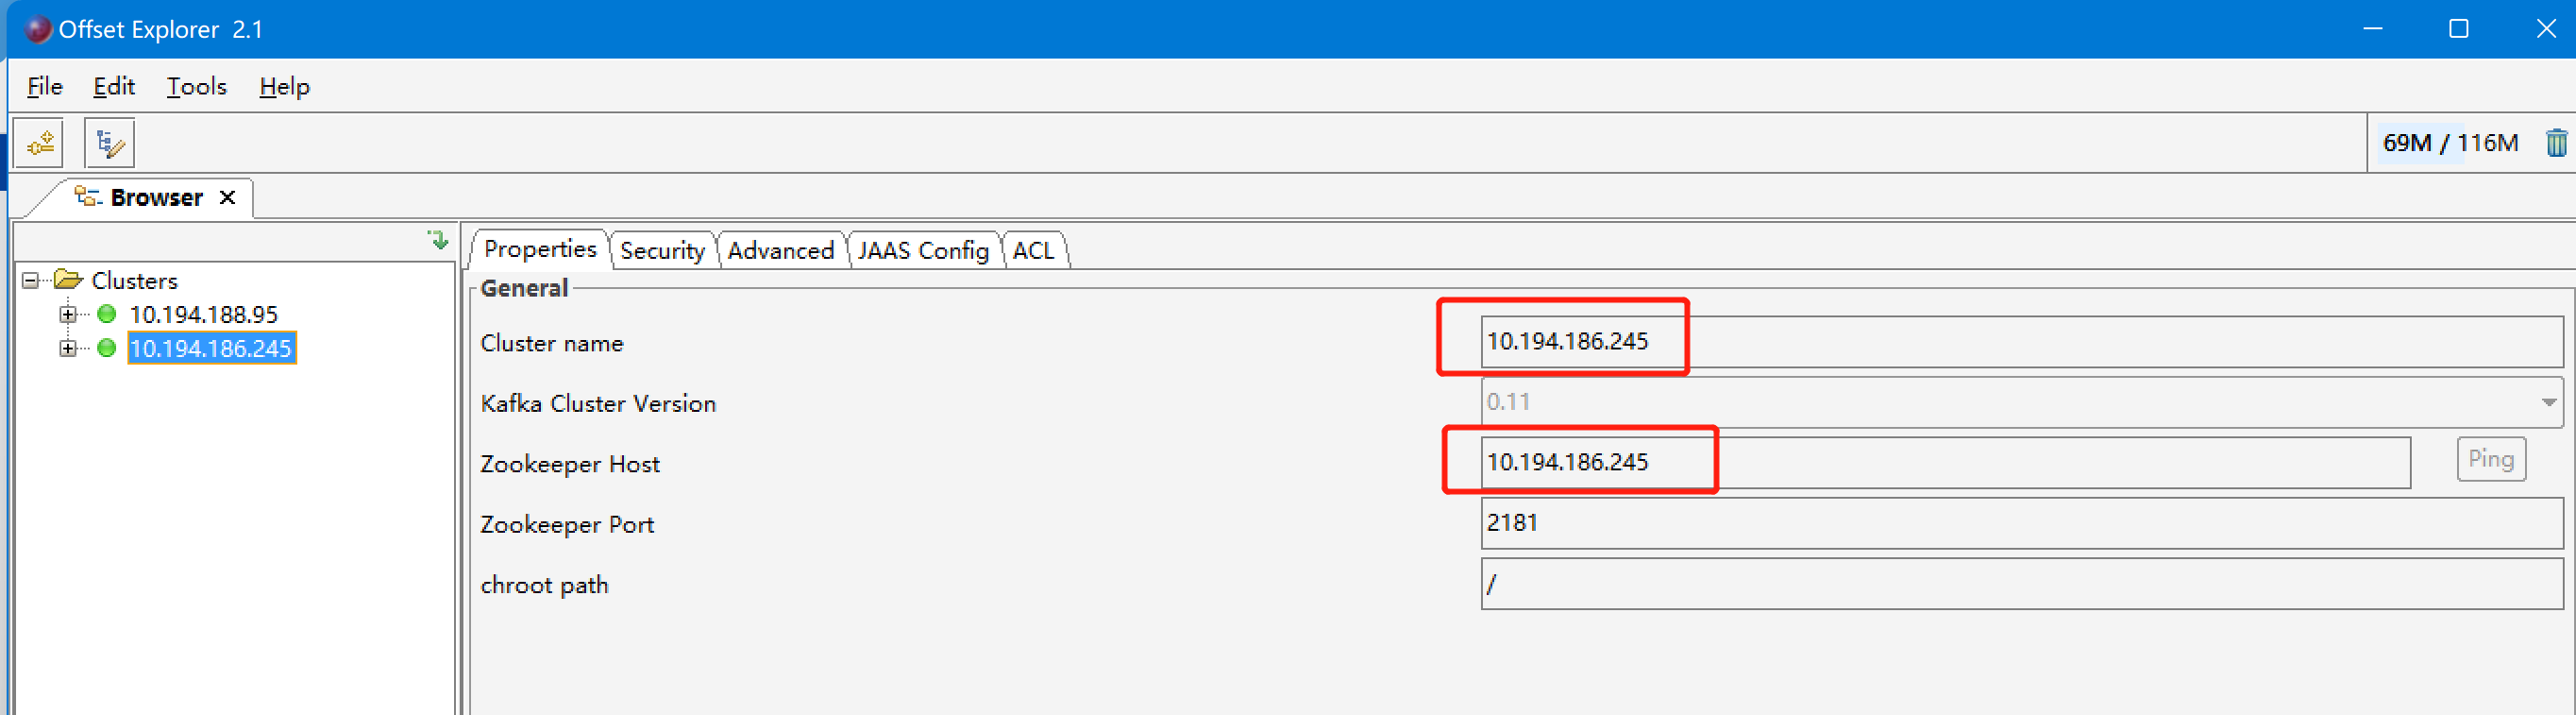Image resolution: width=2576 pixels, height=715 pixels.
Task: Click green status dot of 10.194.186.245
Action: click(x=107, y=348)
